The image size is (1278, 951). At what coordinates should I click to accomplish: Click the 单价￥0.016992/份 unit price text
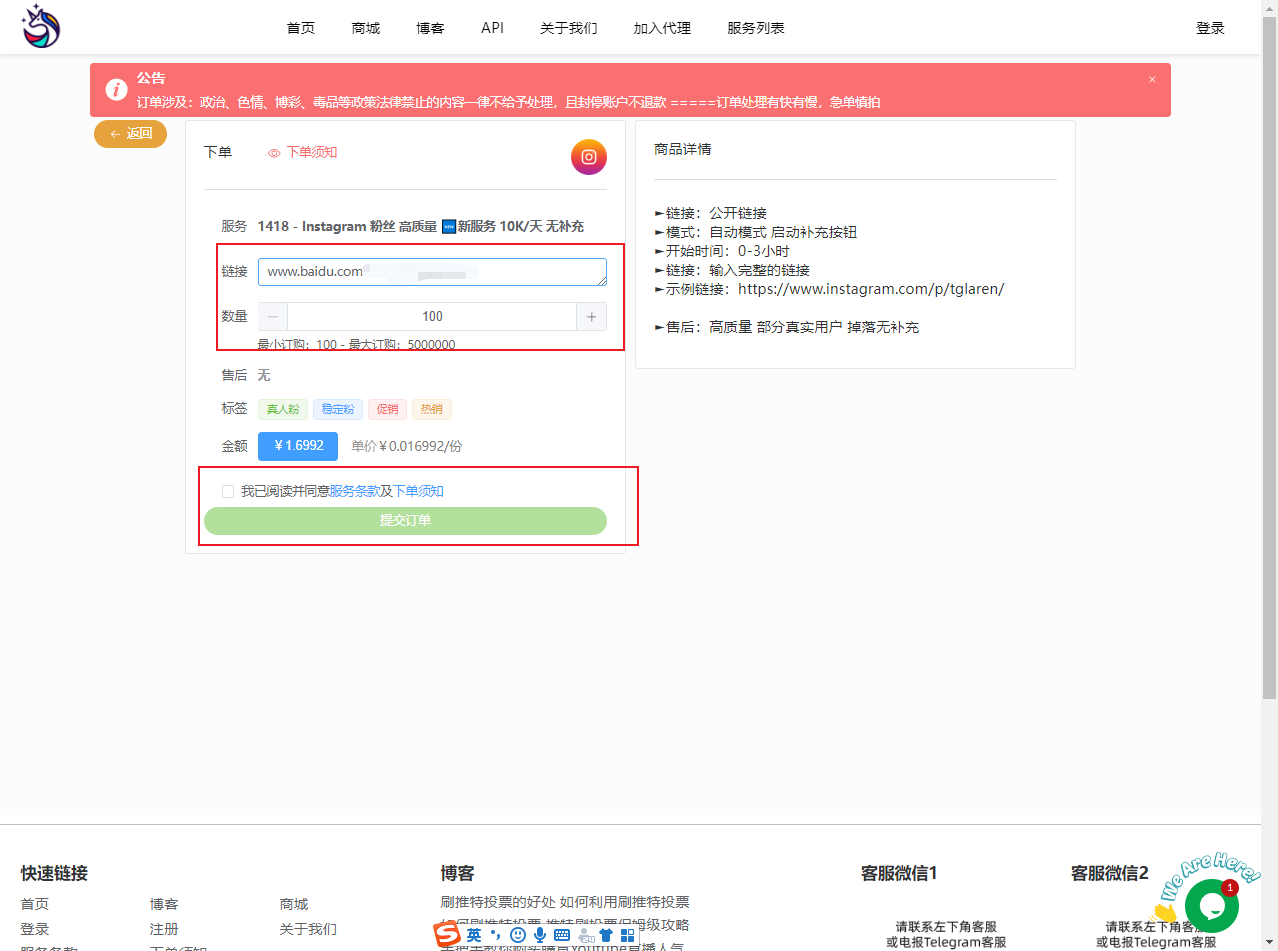pyautogui.click(x=407, y=446)
